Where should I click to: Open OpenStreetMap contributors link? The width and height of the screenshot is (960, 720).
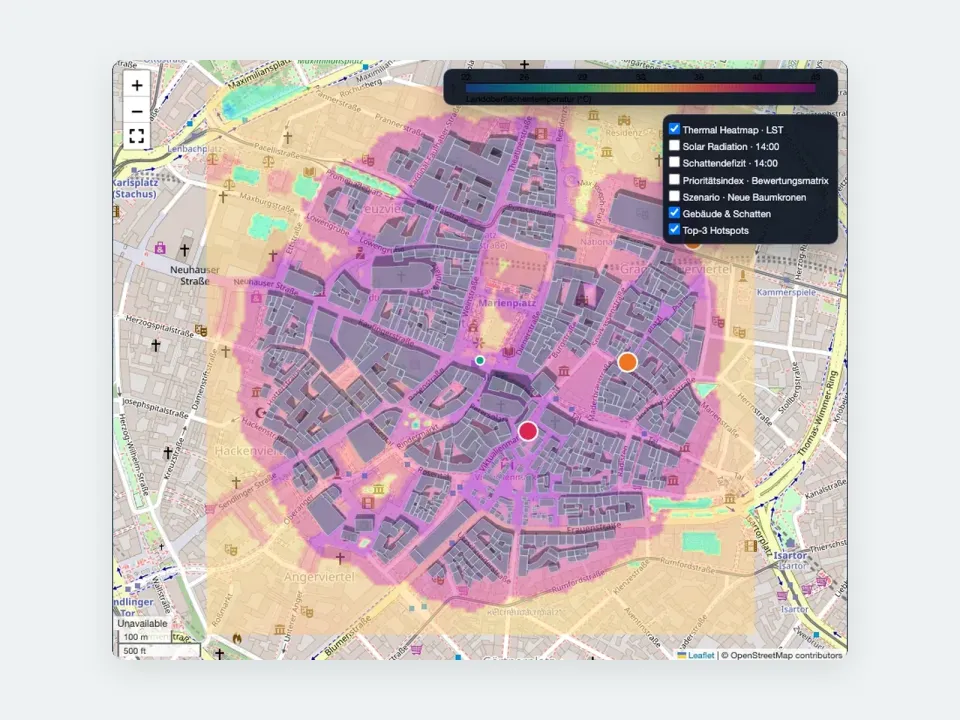[786, 655]
